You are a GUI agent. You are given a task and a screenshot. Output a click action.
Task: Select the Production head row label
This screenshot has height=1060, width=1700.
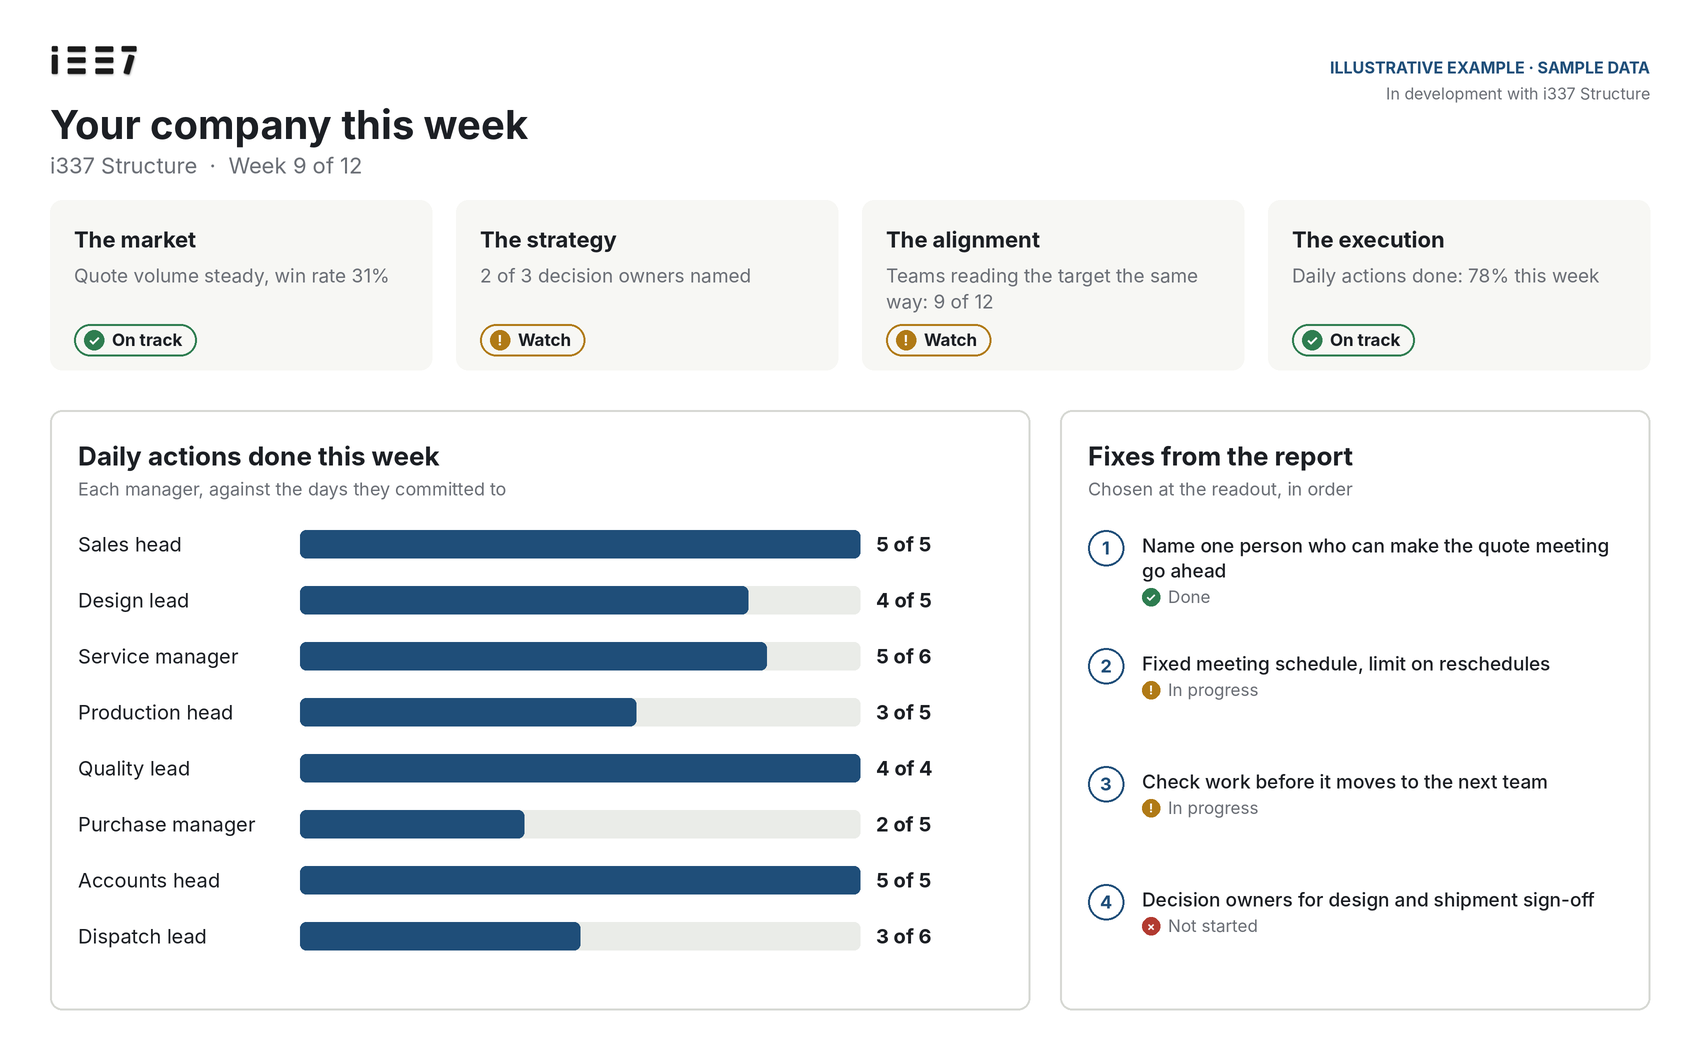(x=155, y=713)
